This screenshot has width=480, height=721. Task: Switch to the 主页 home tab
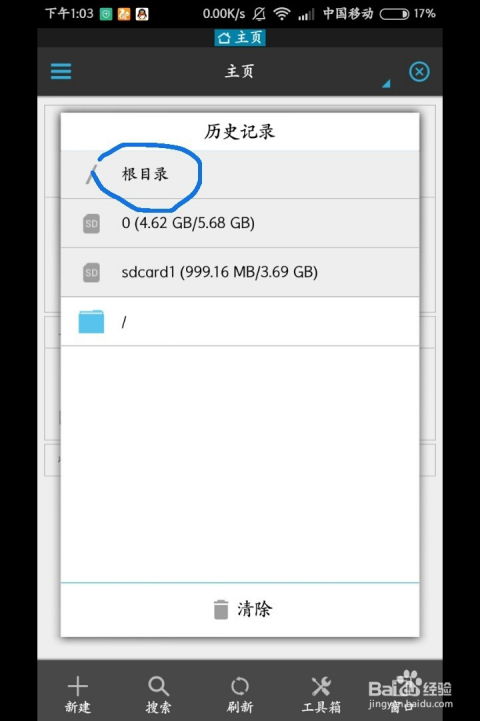240,38
